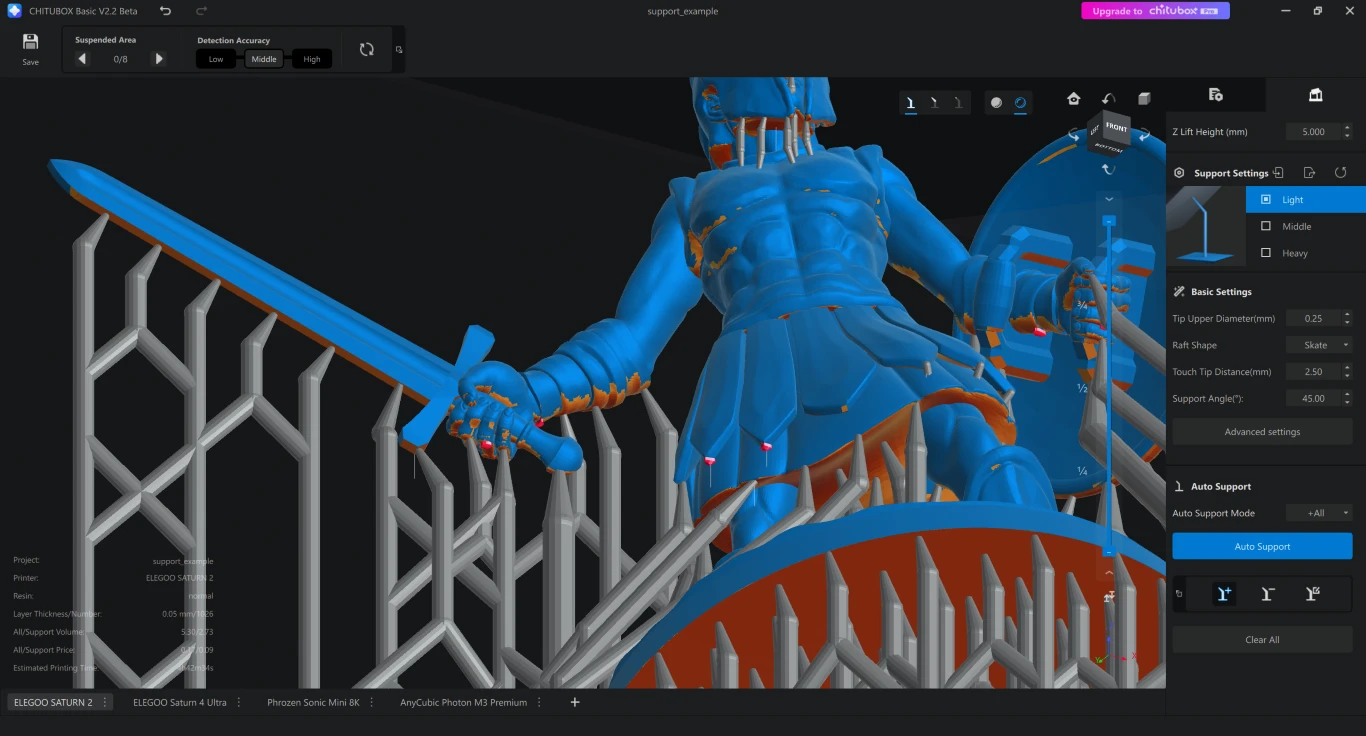Click the chevron above layer slider

point(1109,199)
